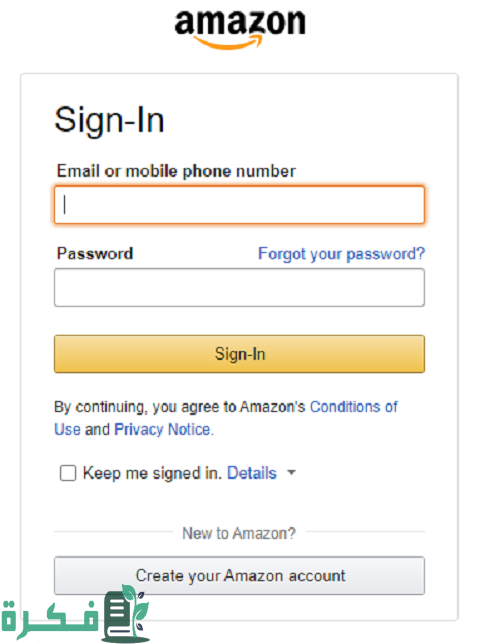Image resolution: width=480 pixels, height=644 pixels.
Task: Click the Password field label
Action: [95, 253]
